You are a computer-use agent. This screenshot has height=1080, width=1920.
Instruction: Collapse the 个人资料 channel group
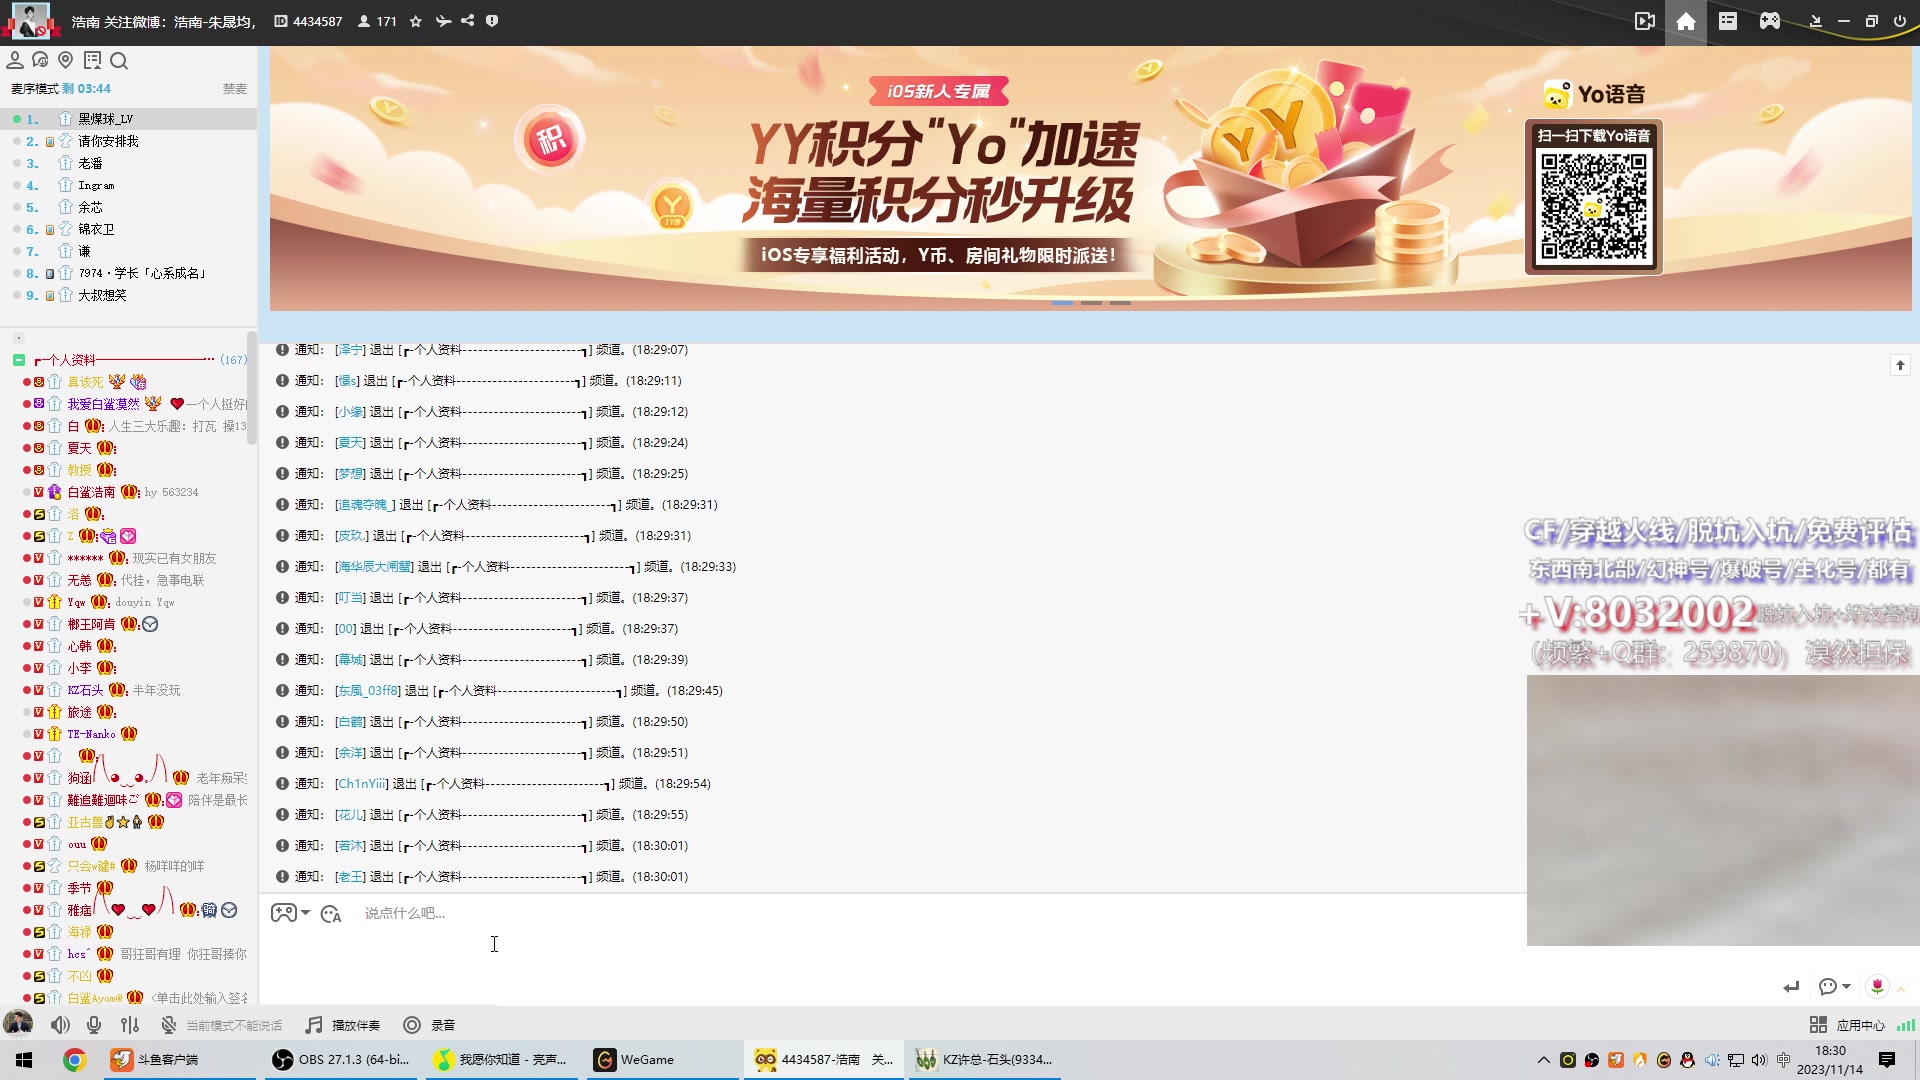(19, 360)
